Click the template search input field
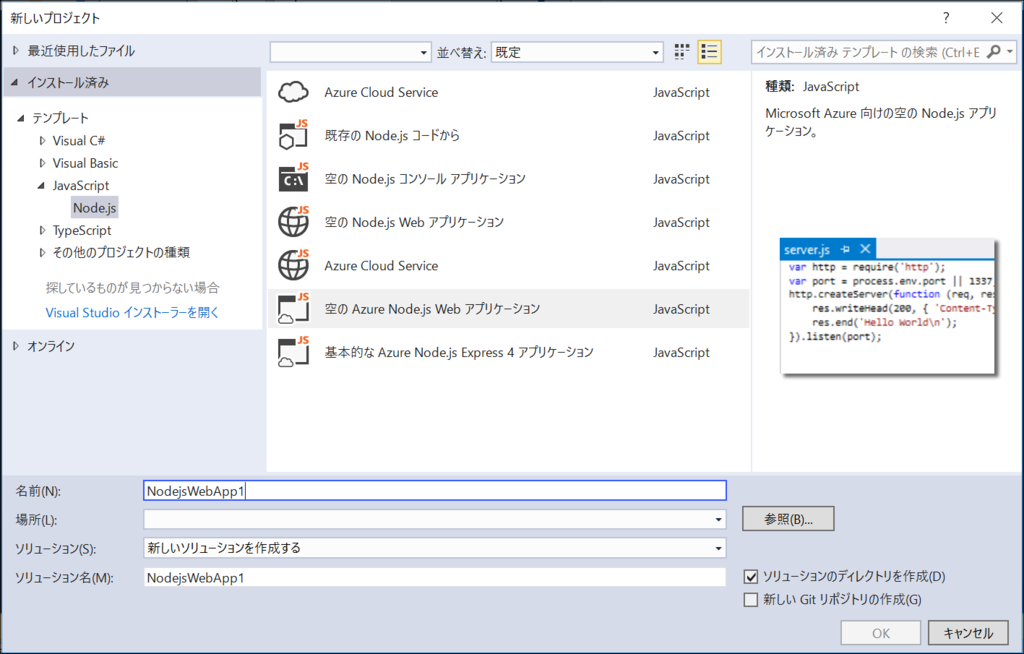 pos(869,52)
